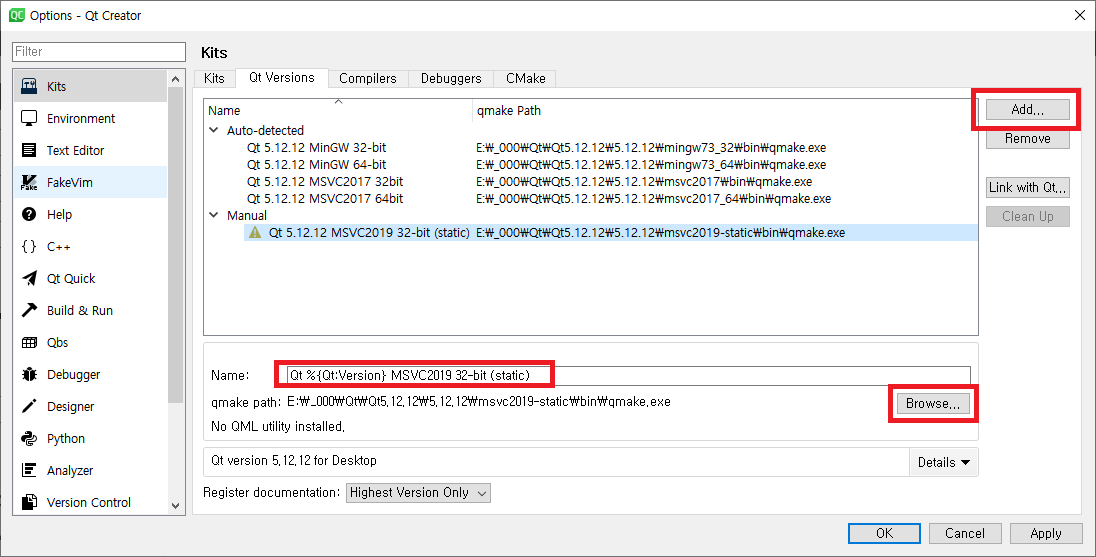Expand the Details section
This screenshot has width=1096, height=557.
pos(944,462)
